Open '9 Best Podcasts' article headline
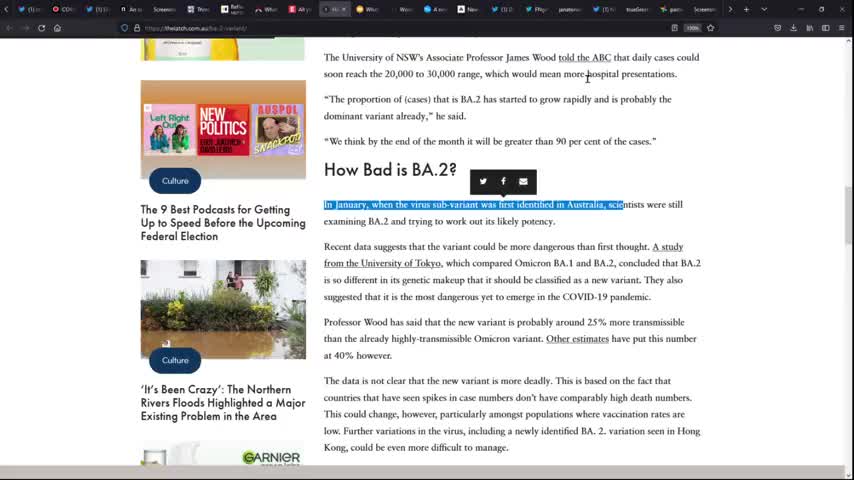The image size is (854, 480). pyautogui.click(x=223, y=223)
